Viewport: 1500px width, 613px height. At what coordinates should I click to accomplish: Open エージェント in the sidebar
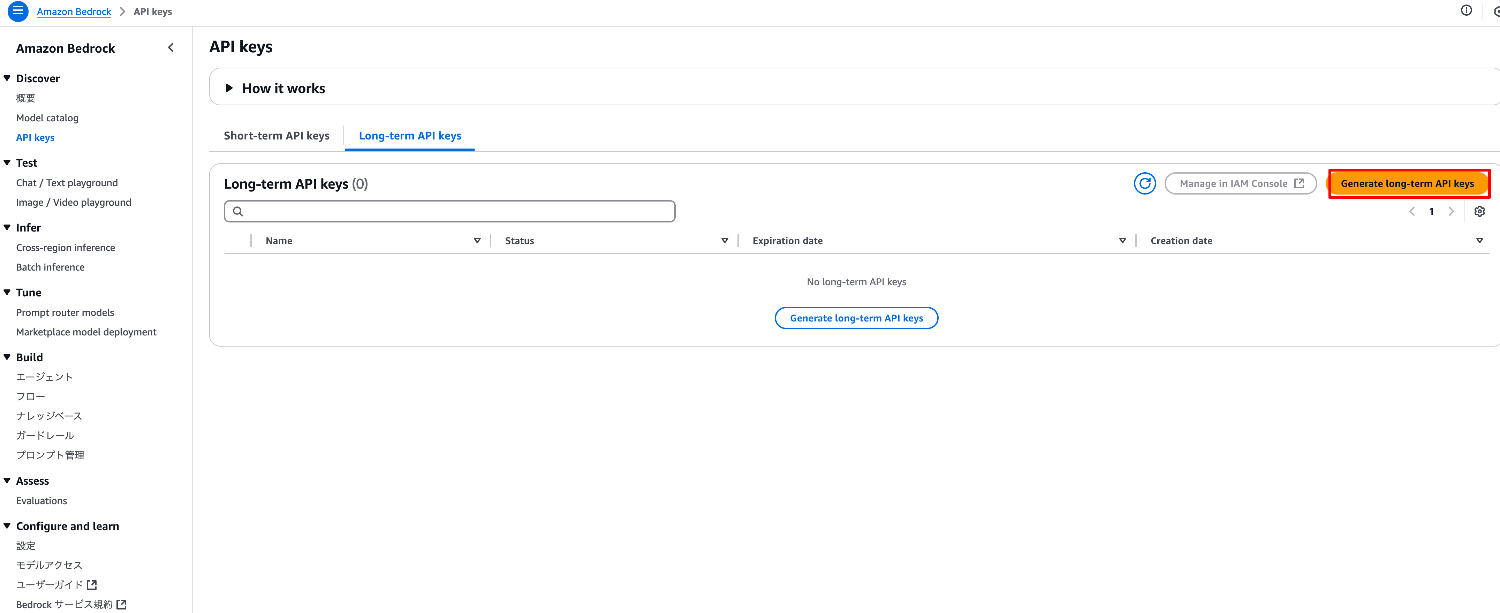point(45,377)
